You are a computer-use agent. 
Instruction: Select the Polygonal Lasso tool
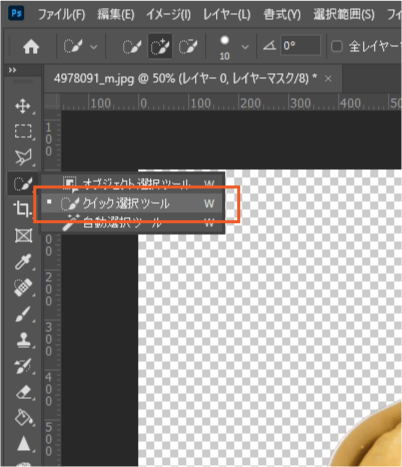[x=23, y=157]
